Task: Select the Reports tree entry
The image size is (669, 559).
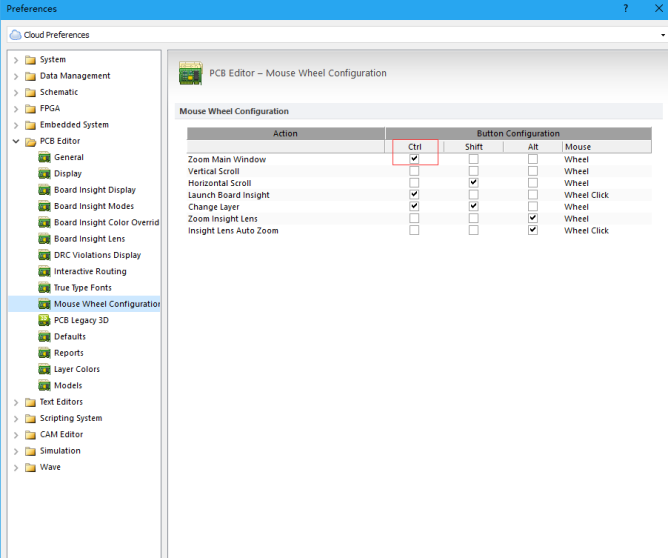Action: 69,353
